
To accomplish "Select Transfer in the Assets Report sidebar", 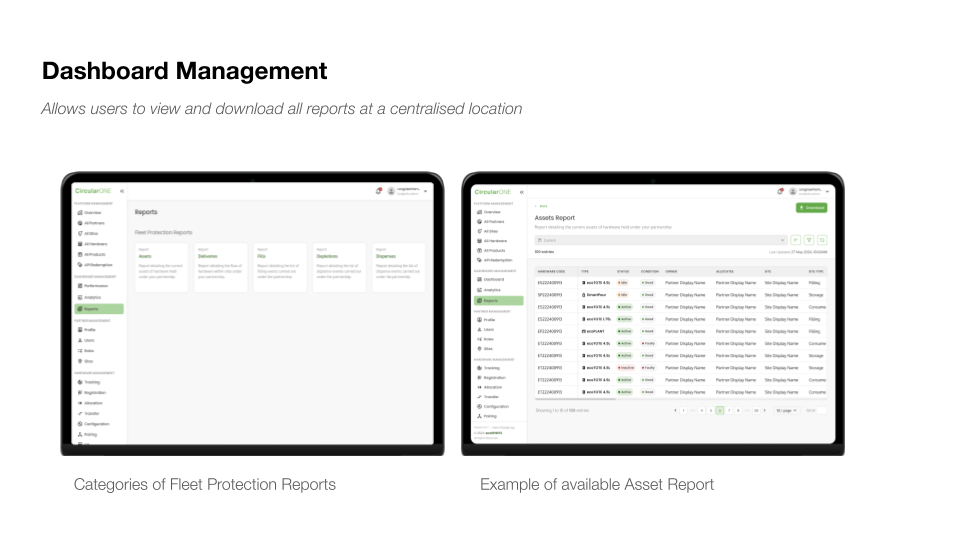I will point(488,397).
